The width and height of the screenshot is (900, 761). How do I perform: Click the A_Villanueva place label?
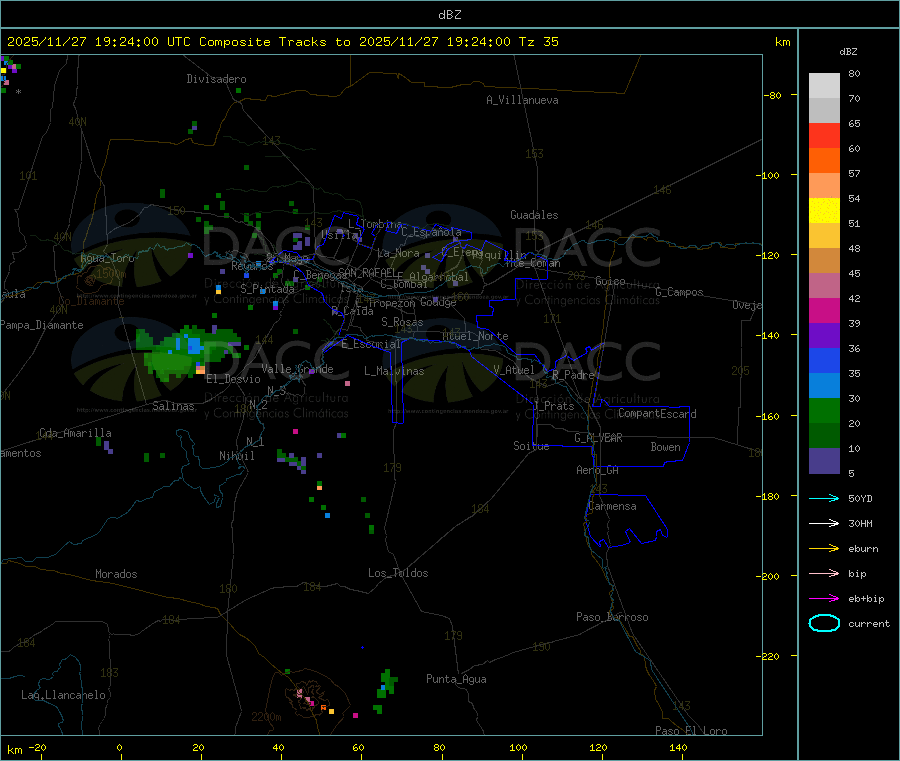tap(522, 100)
